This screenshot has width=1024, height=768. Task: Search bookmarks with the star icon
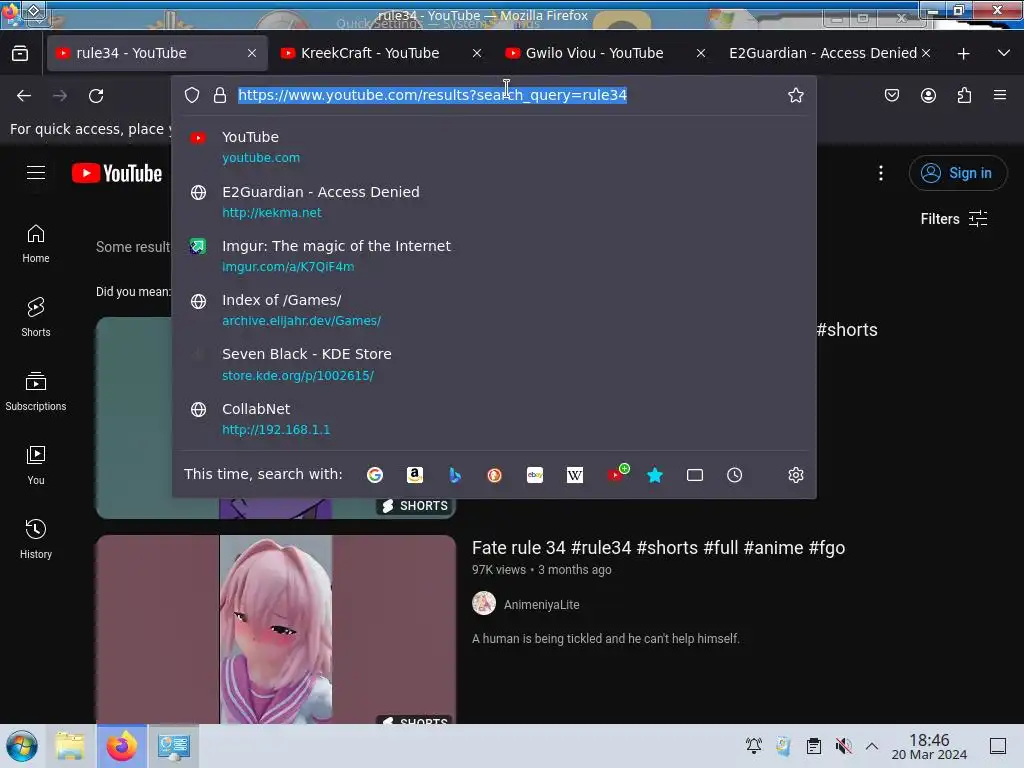(x=655, y=475)
